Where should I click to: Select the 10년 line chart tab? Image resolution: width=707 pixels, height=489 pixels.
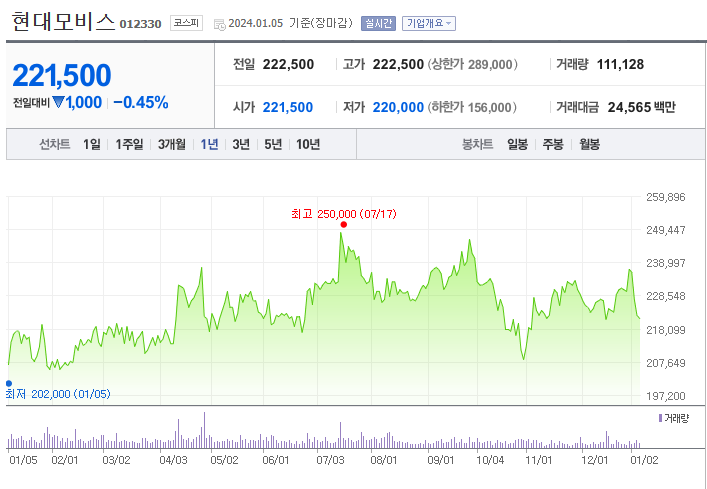[x=308, y=144]
